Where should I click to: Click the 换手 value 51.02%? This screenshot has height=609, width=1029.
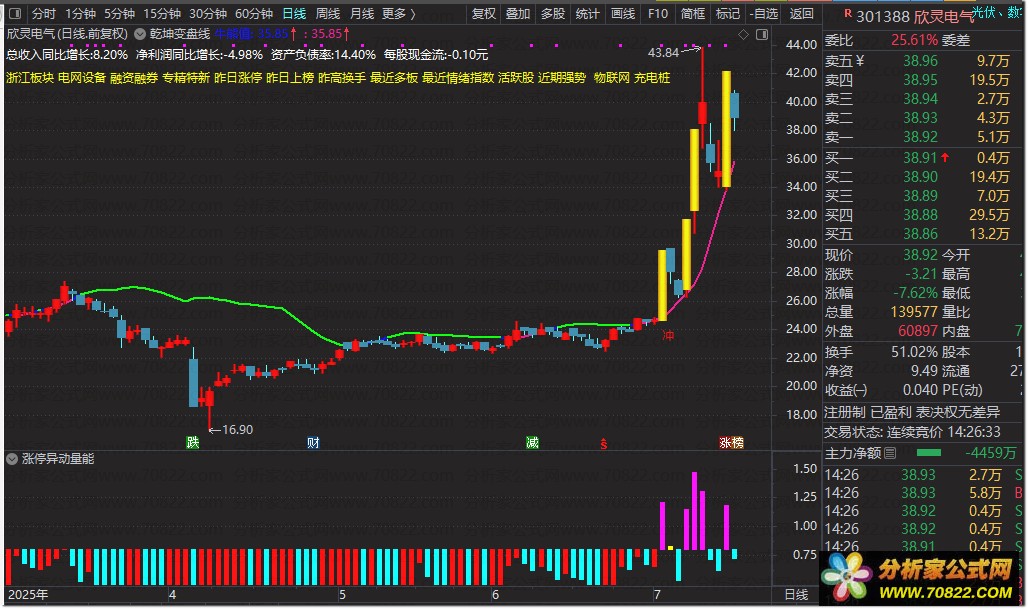(914, 352)
